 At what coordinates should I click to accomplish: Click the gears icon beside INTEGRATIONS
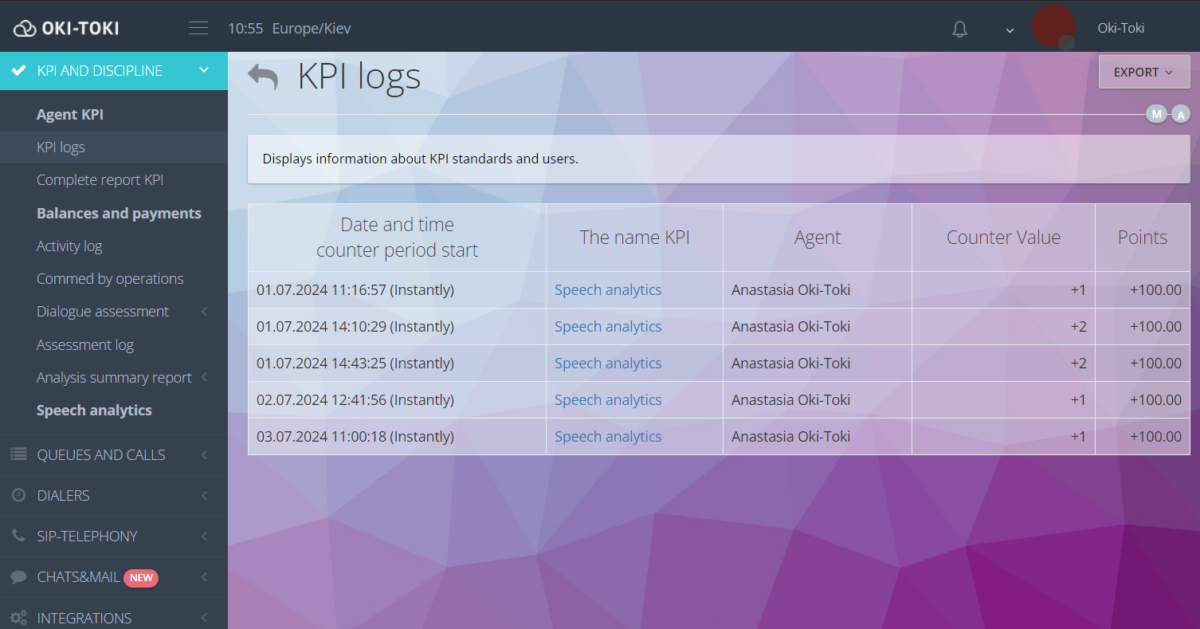(16, 615)
